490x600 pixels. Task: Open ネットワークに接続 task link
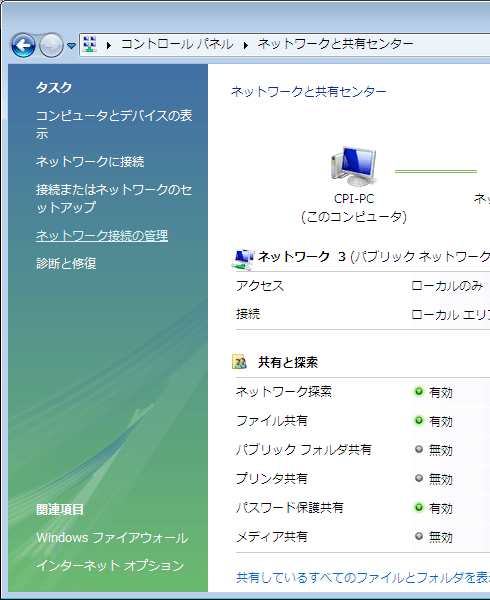[x=90, y=161]
